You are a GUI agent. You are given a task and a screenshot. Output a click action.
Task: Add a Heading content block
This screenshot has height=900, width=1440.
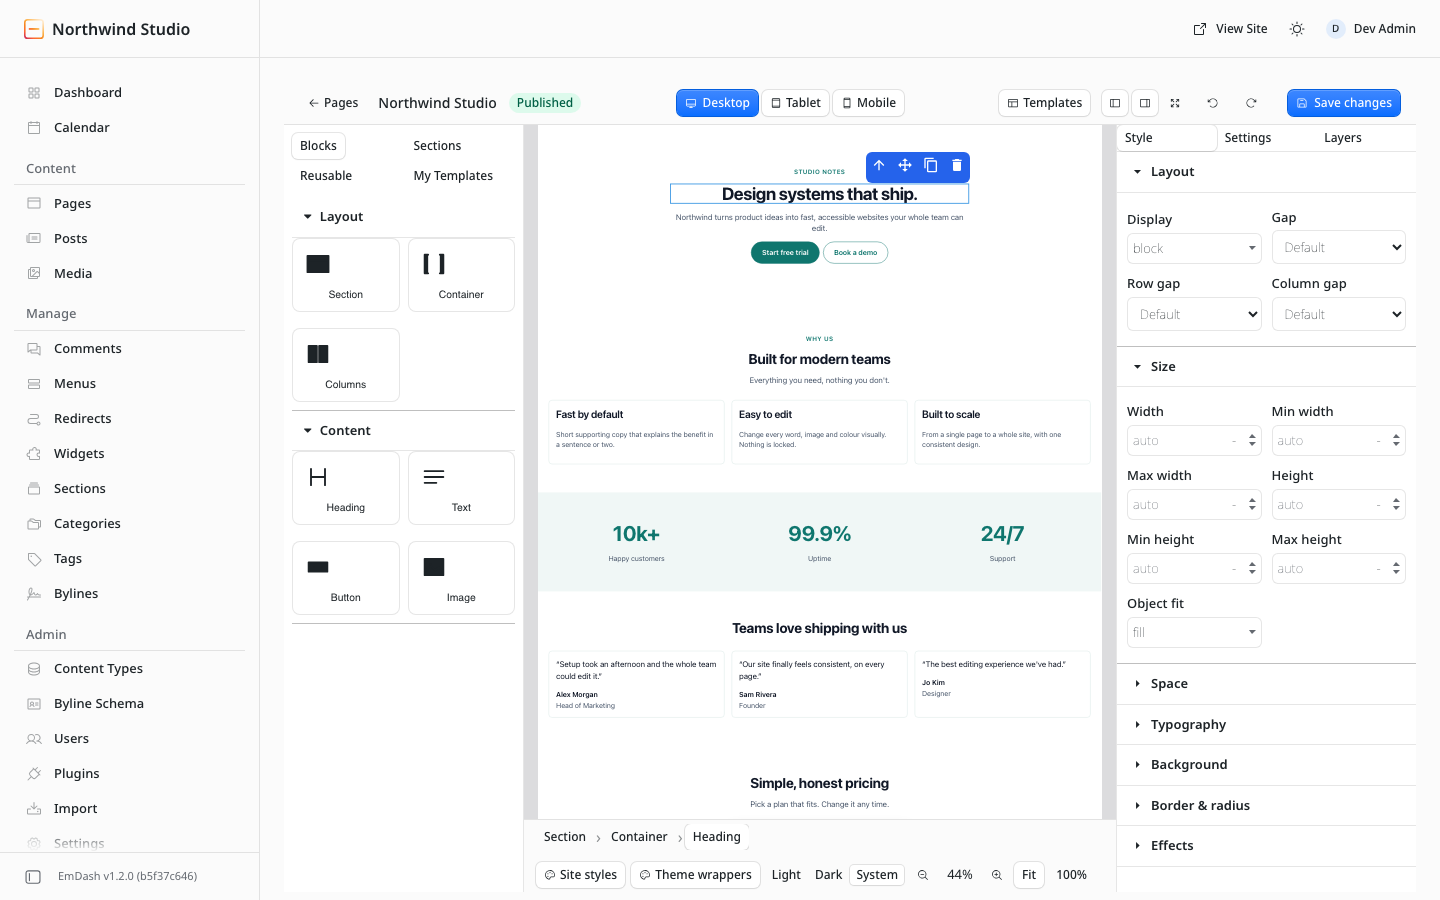pyautogui.click(x=346, y=488)
